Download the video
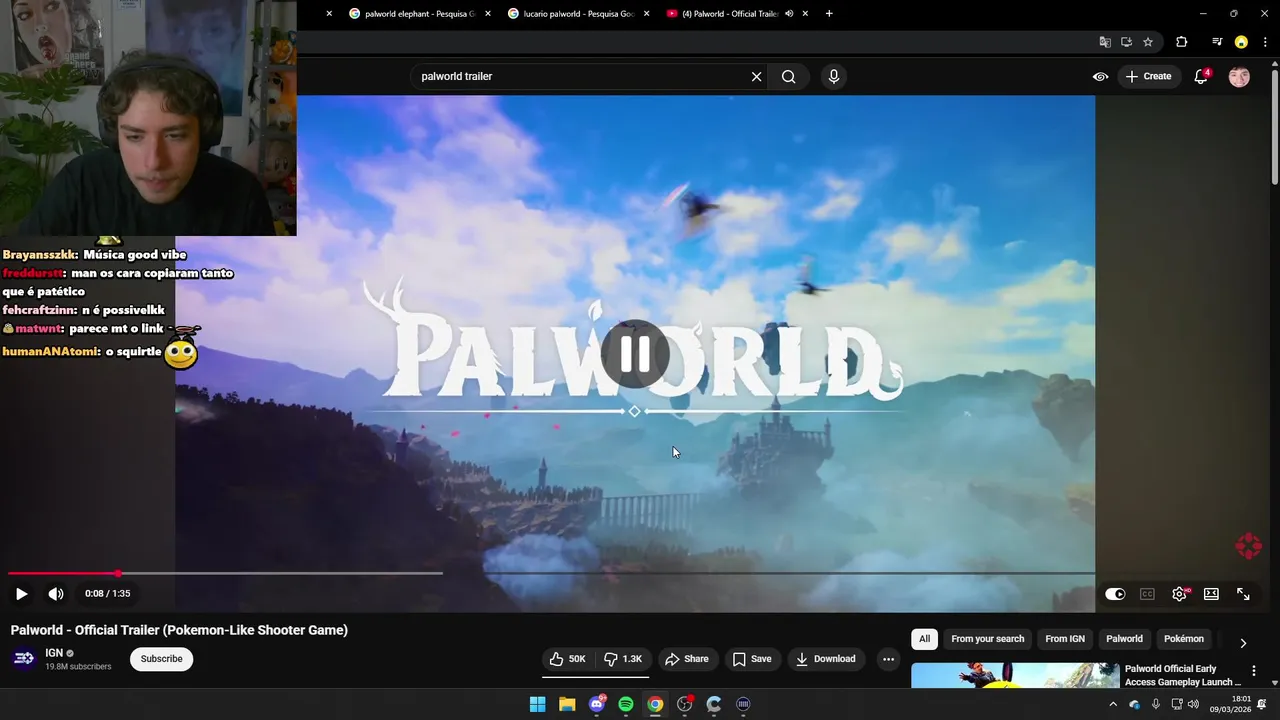Image resolution: width=1280 pixels, height=720 pixels. [826, 659]
